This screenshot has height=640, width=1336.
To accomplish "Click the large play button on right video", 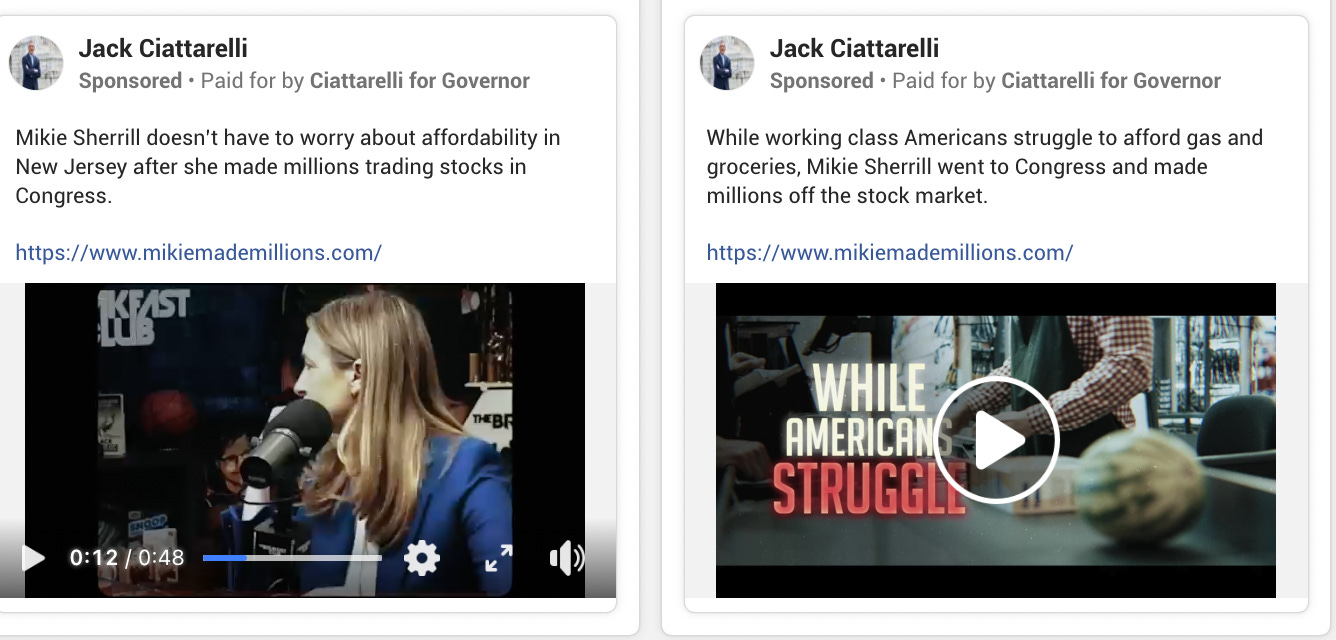I will (996, 440).
